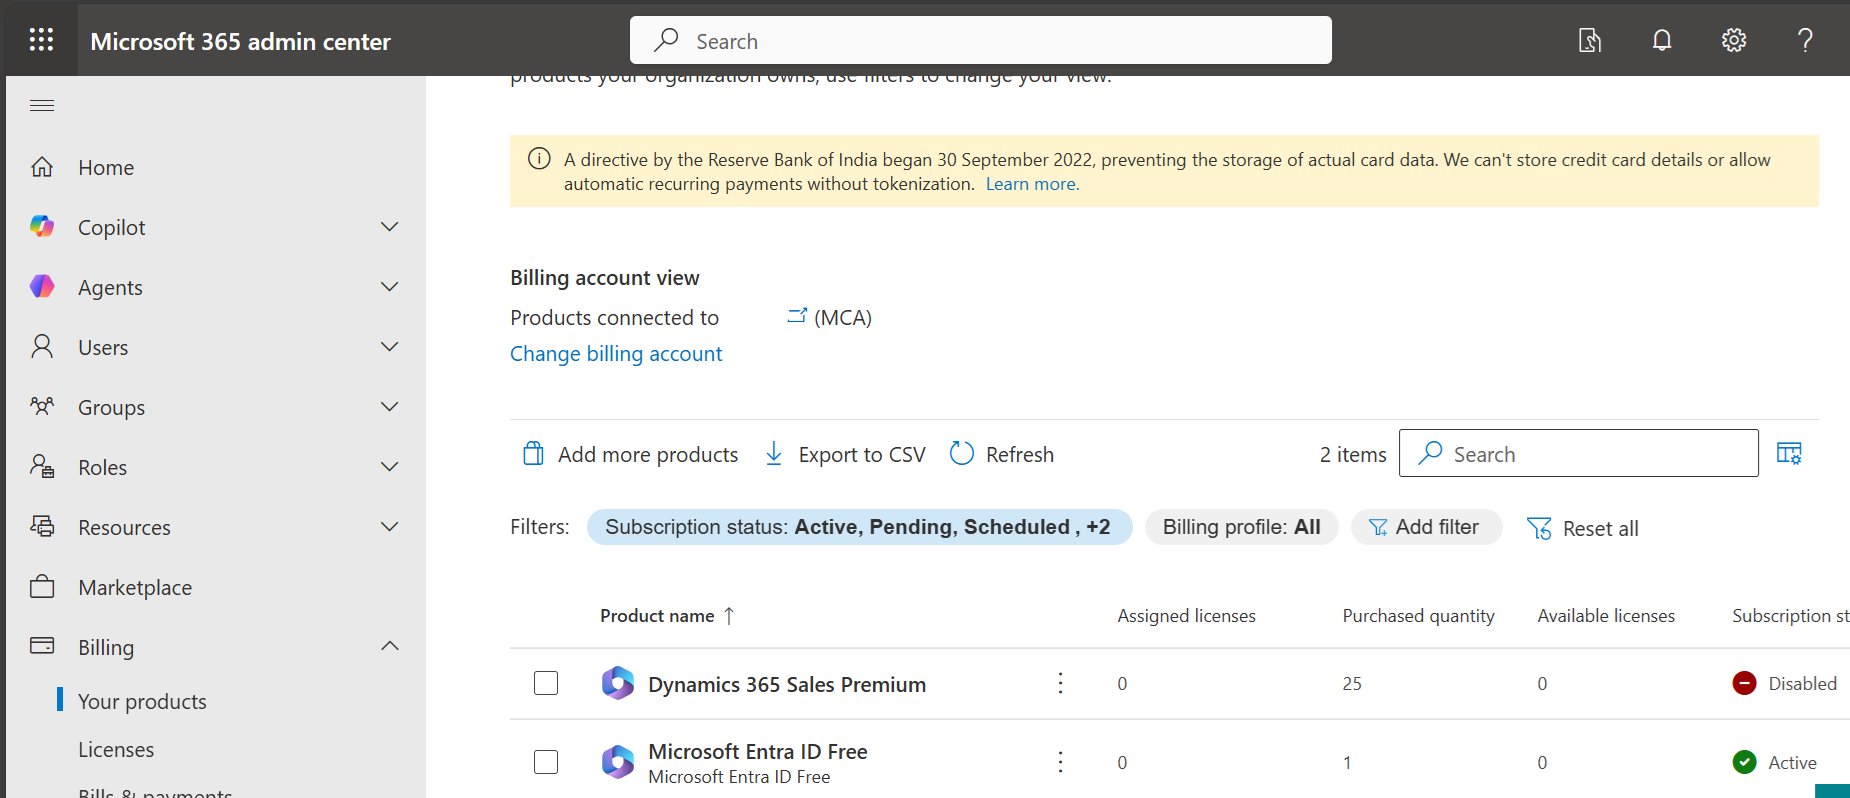Click the help question mark icon
Screen dimensions: 1850x798
click(1804, 40)
